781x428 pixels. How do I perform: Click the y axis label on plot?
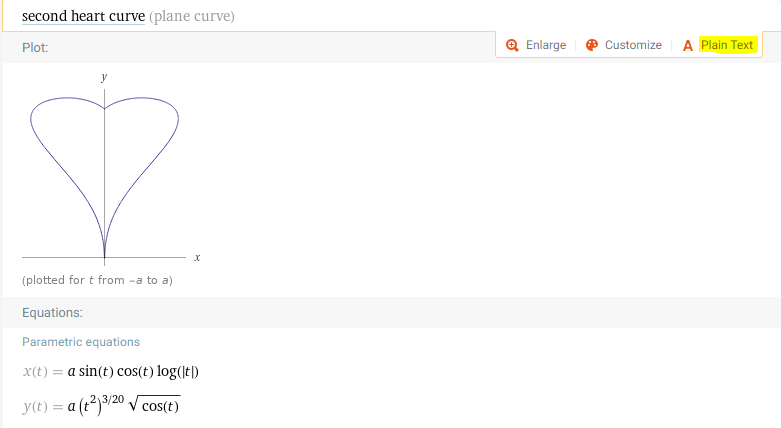[104, 77]
